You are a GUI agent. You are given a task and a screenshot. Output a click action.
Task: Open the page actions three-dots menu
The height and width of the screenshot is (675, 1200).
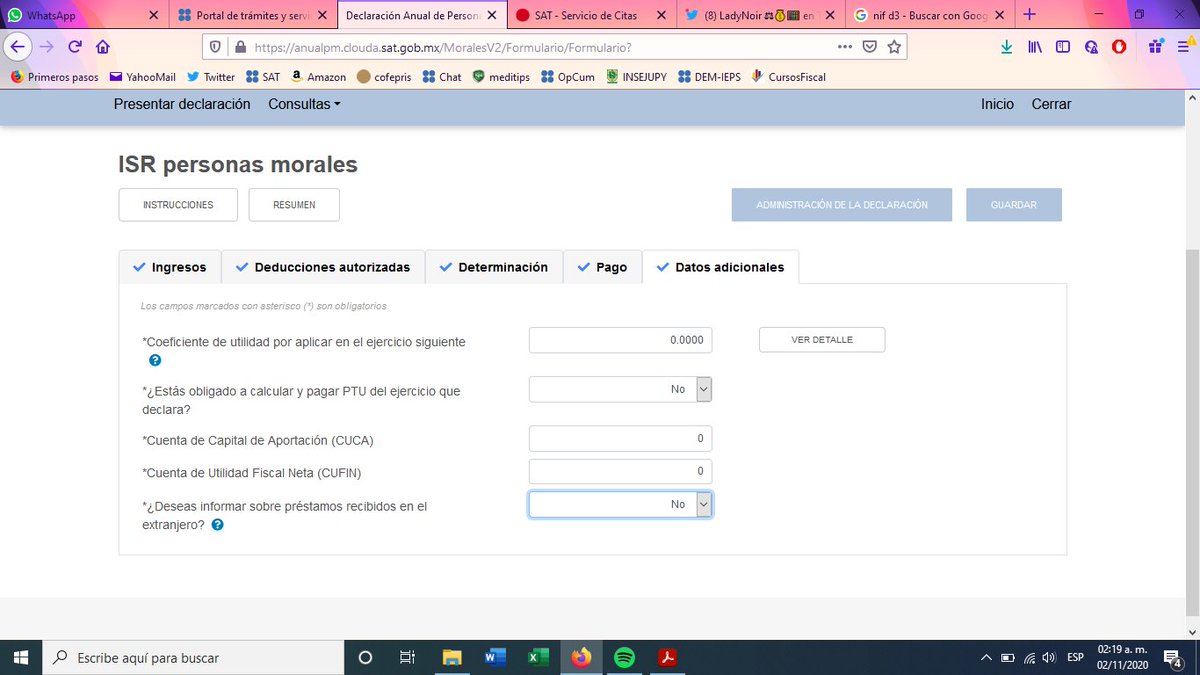point(845,47)
